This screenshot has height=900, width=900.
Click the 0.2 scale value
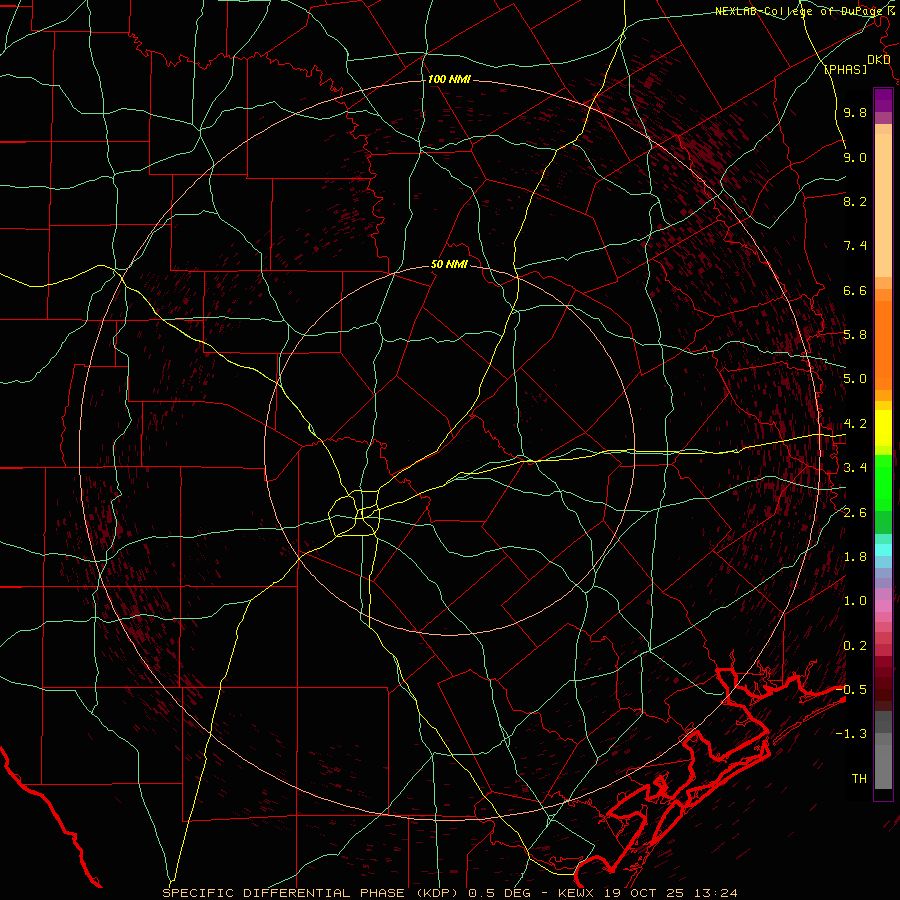(855, 646)
